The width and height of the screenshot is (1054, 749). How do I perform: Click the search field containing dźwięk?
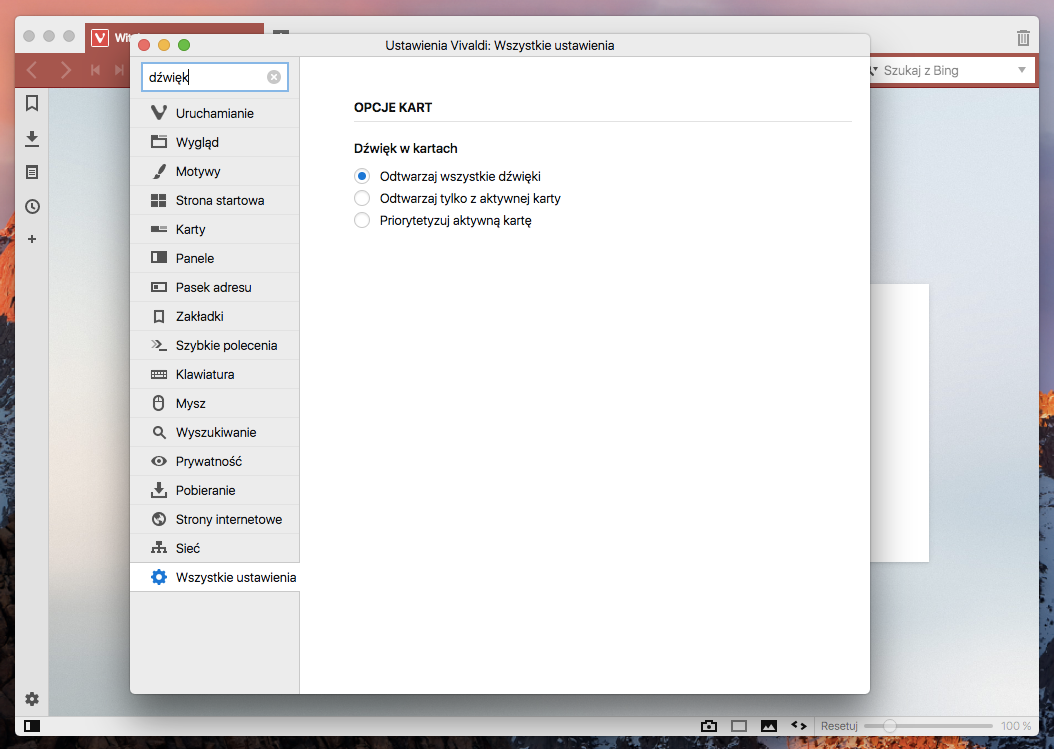pyautogui.click(x=214, y=77)
